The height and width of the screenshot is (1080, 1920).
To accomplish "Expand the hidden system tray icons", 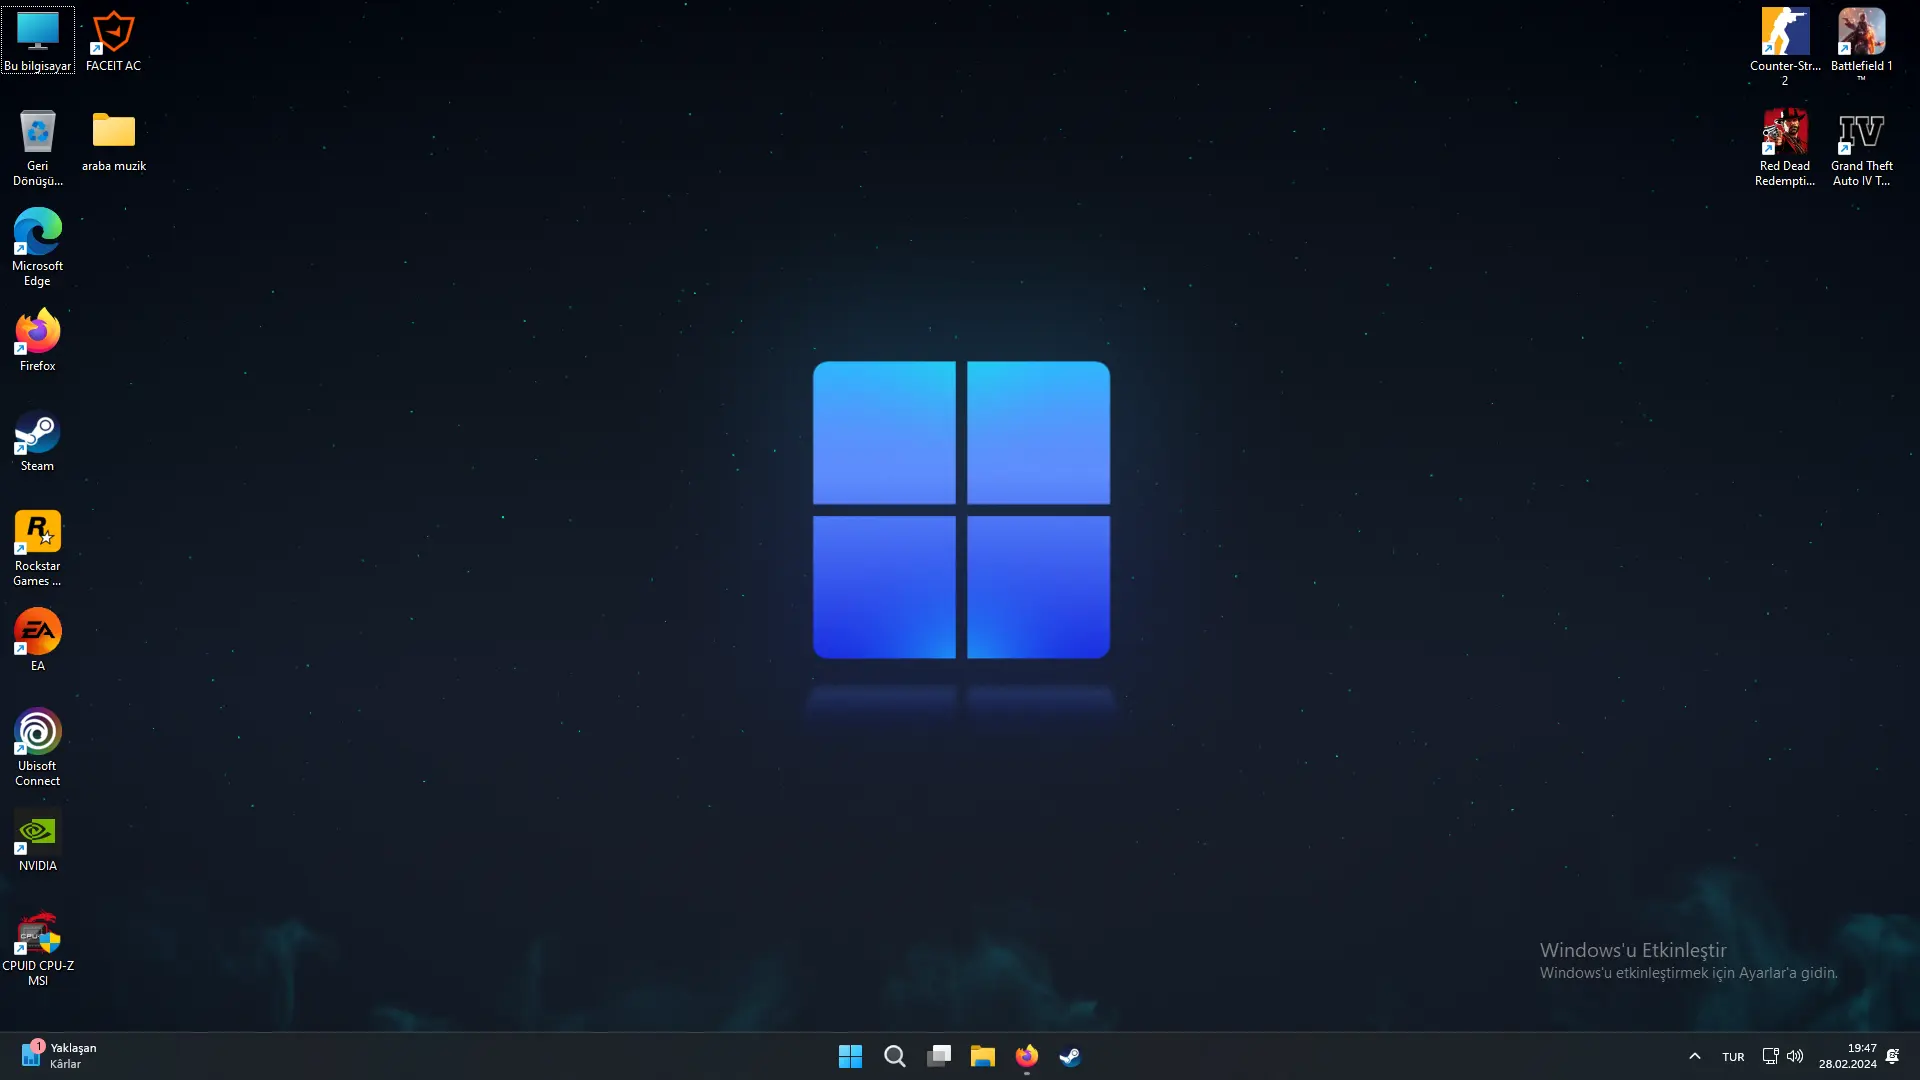I will pyautogui.click(x=1694, y=1056).
